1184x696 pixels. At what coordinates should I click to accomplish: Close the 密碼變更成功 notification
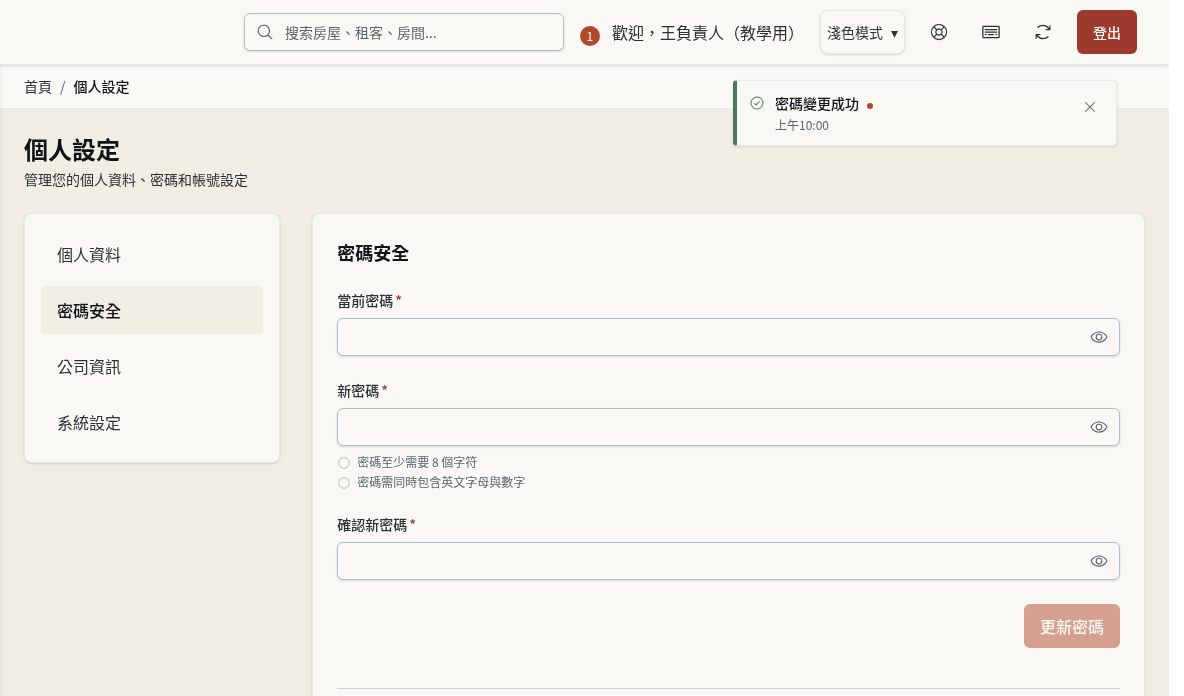1090,107
